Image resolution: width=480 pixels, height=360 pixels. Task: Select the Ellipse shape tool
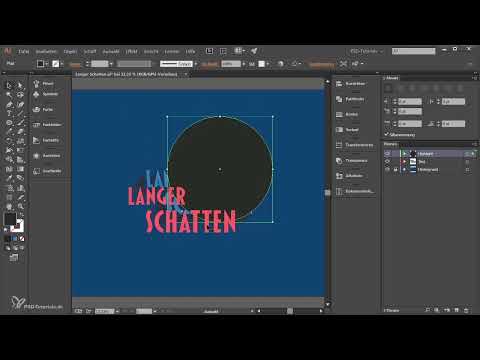[x=9, y=123]
